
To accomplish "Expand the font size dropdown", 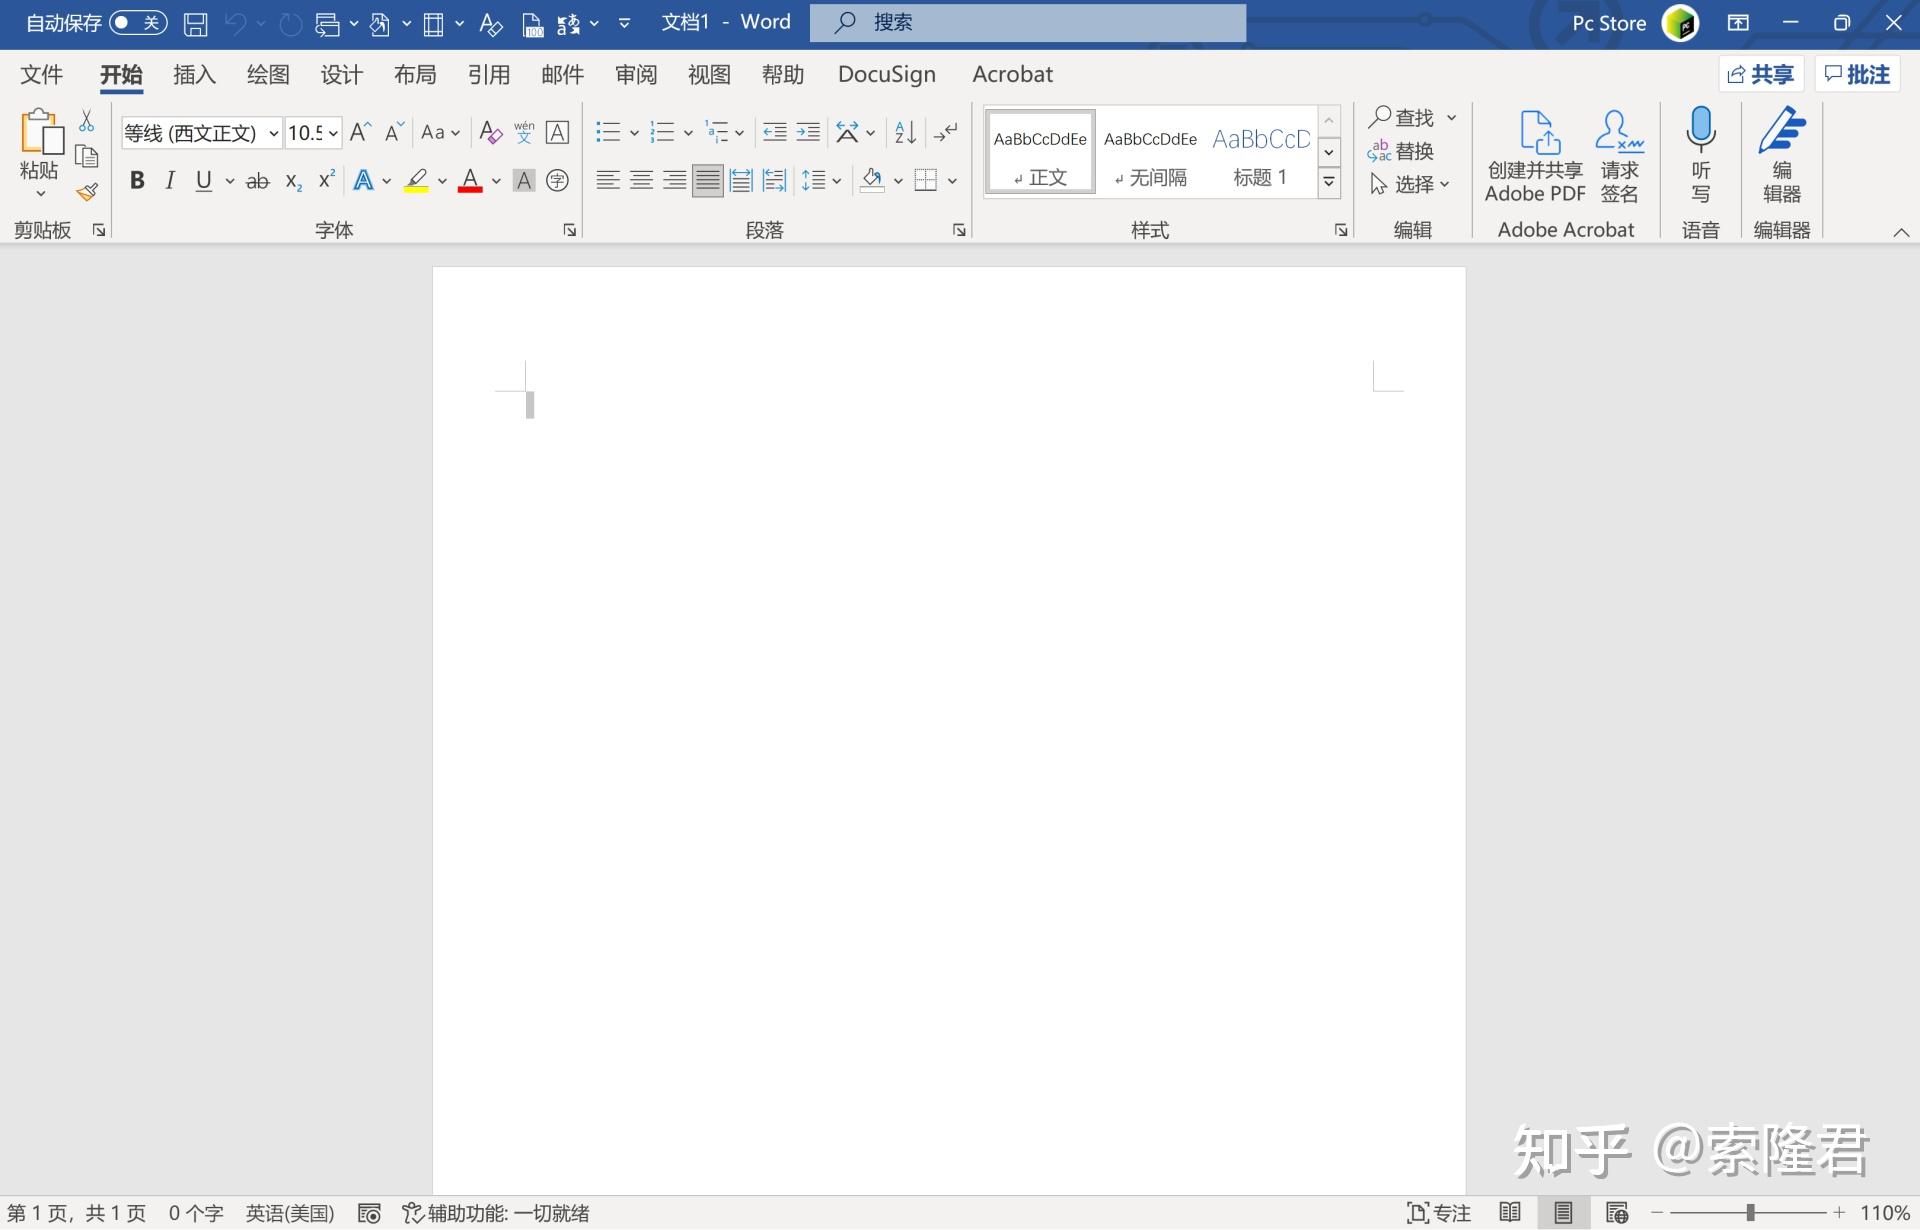I will [x=339, y=132].
